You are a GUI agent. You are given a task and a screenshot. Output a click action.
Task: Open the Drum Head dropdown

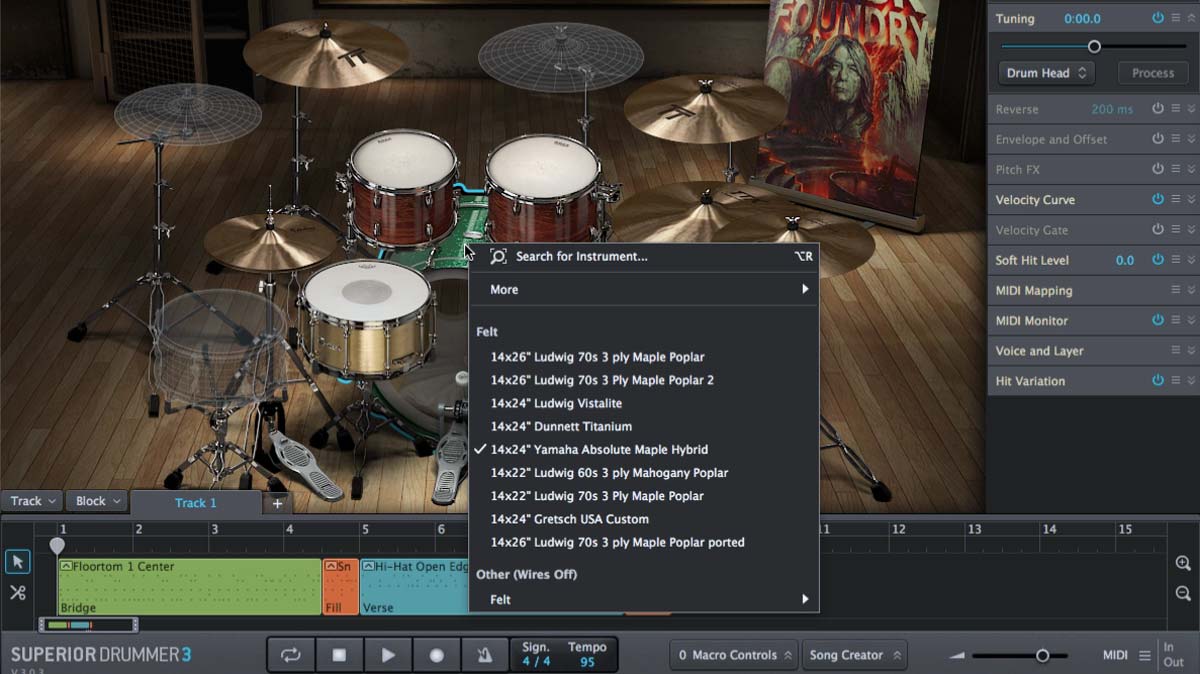tap(1047, 73)
